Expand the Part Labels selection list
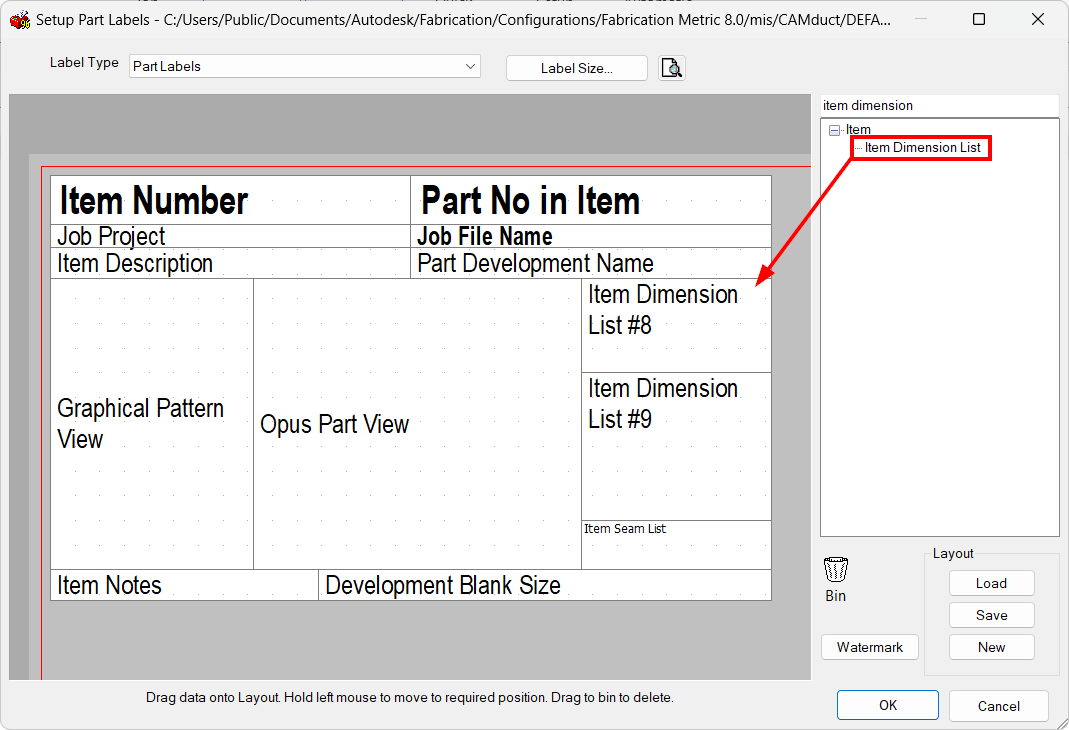The height and width of the screenshot is (730, 1069). tap(469, 66)
